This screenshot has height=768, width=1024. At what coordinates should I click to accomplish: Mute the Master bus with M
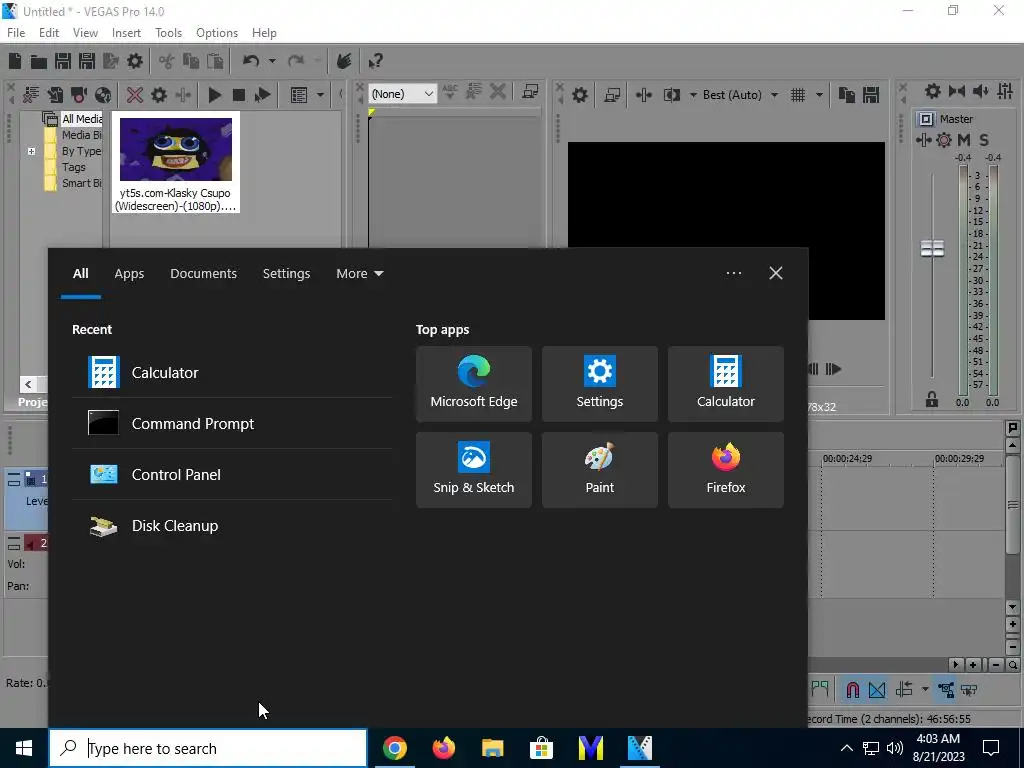pyautogui.click(x=964, y=140)
